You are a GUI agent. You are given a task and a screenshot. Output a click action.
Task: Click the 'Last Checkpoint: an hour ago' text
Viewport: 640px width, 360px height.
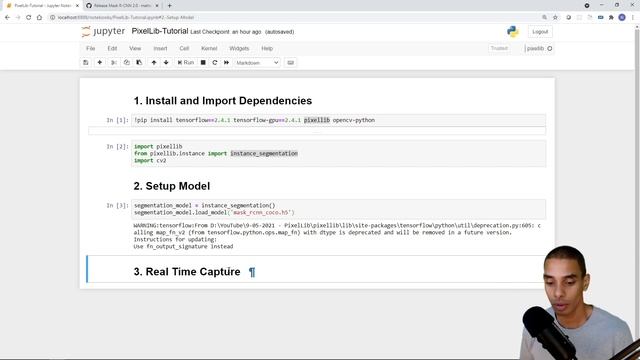click(x=226, y=32)
